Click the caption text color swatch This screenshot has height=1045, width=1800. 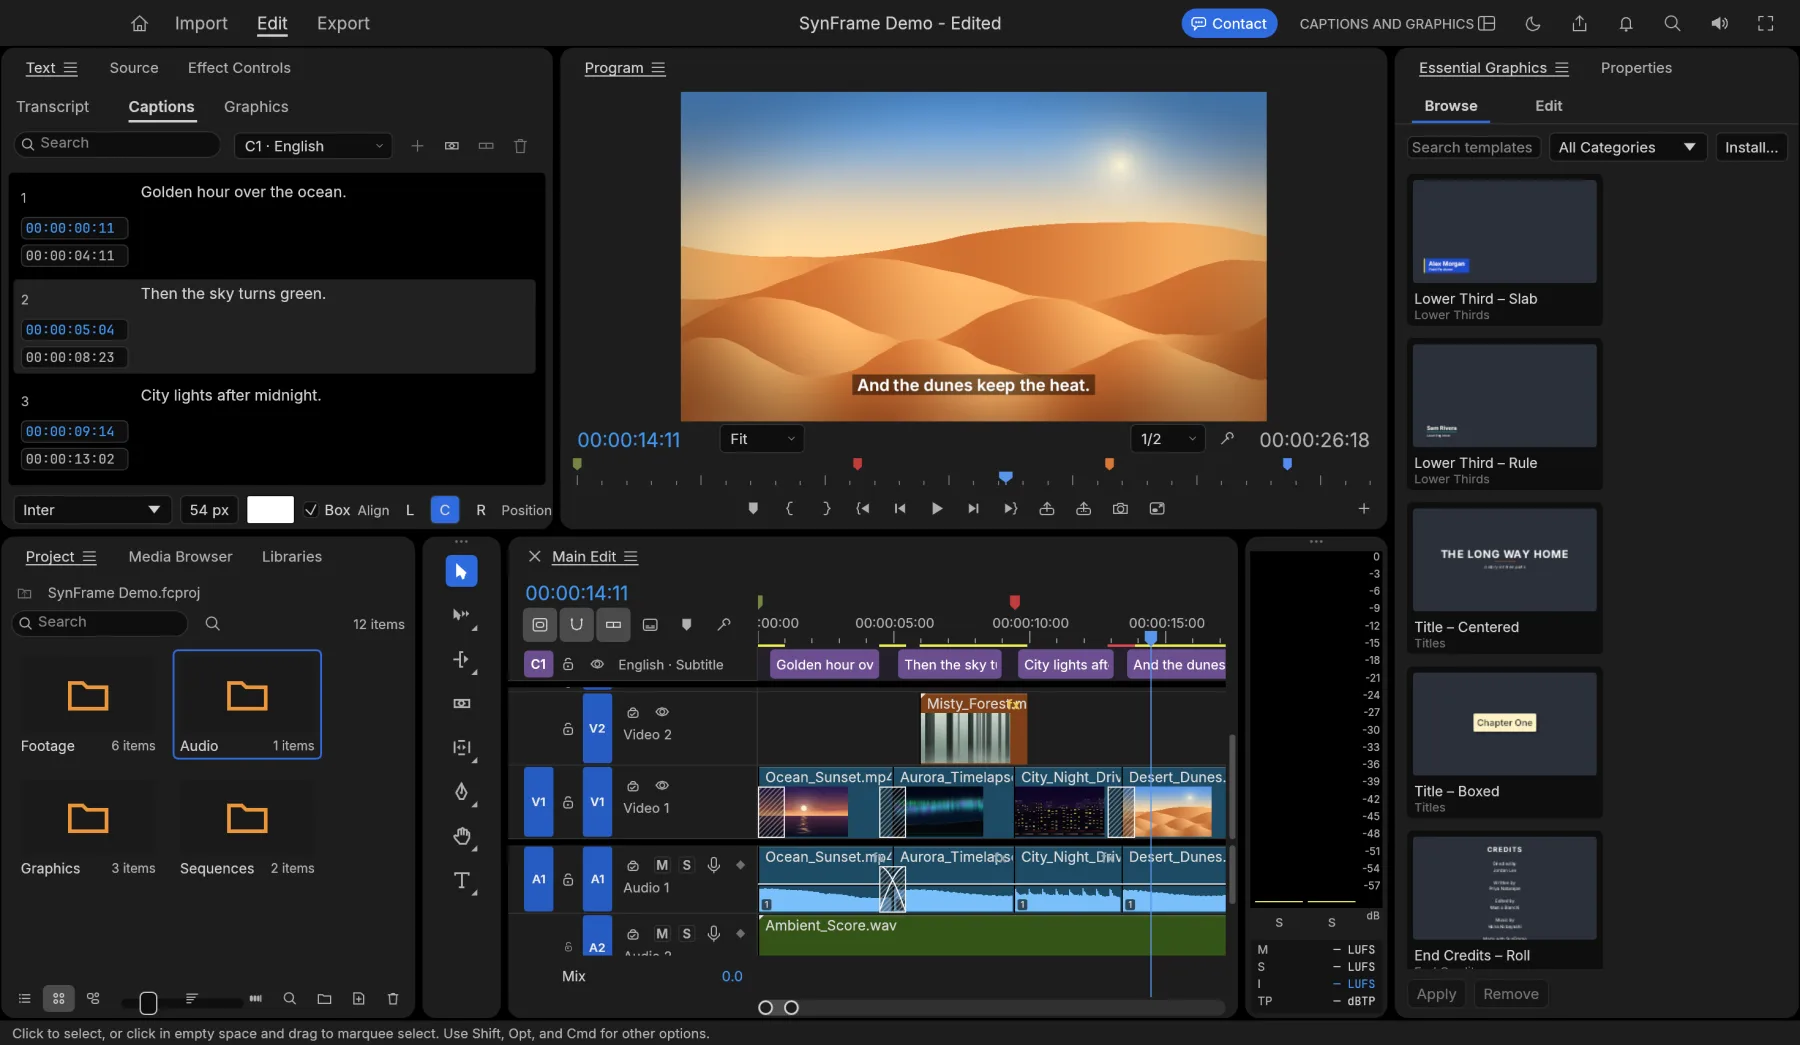270,510
